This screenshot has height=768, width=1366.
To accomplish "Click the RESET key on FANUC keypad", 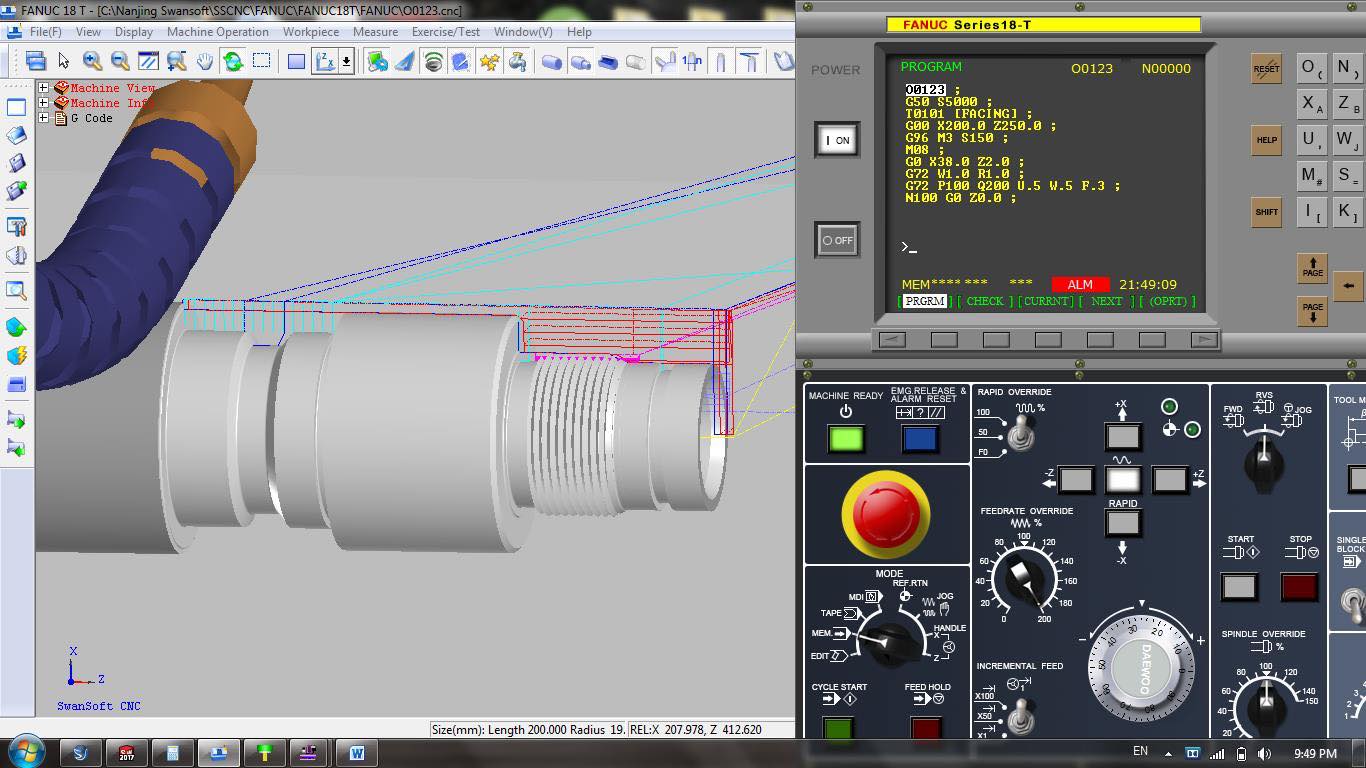I will click(1266, 68).
